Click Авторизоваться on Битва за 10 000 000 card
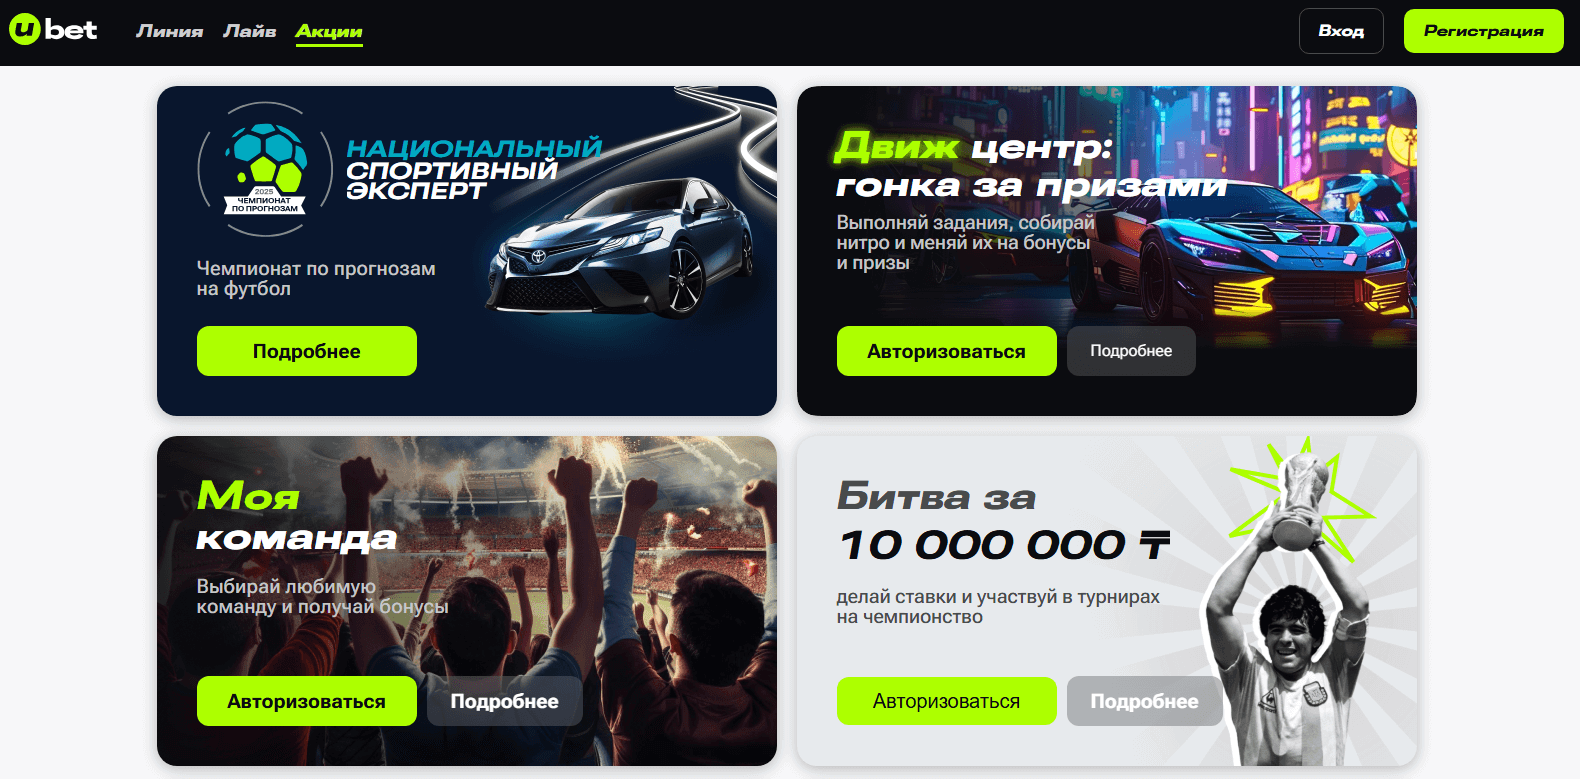Image resolution: width=1580 pixels, height=779 pixels. (x=947, y=701)
